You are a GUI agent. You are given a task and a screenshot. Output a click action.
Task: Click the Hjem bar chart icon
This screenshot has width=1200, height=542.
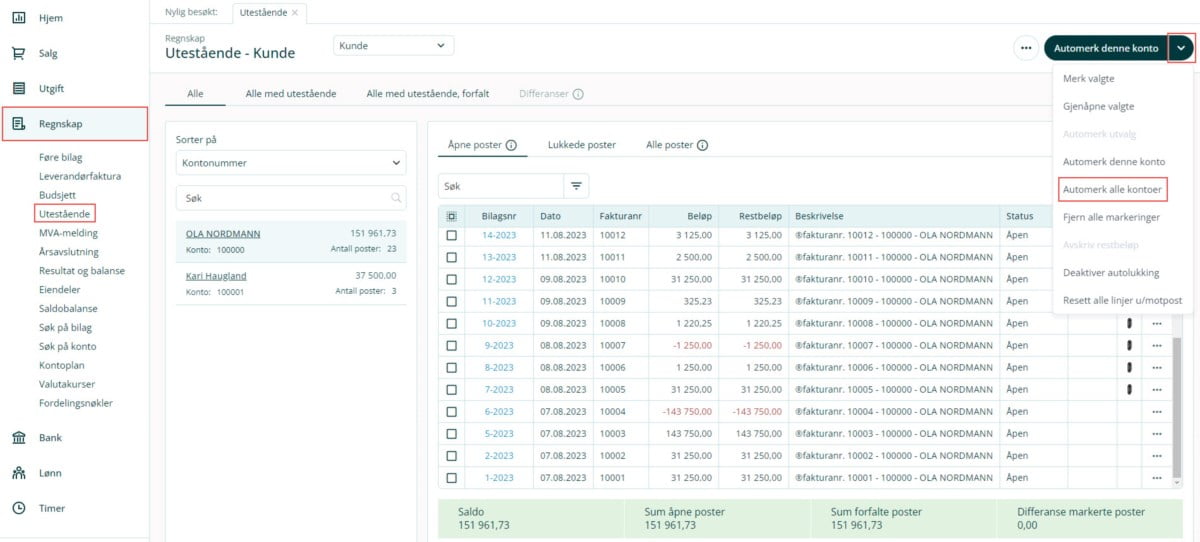pos(18,19)
